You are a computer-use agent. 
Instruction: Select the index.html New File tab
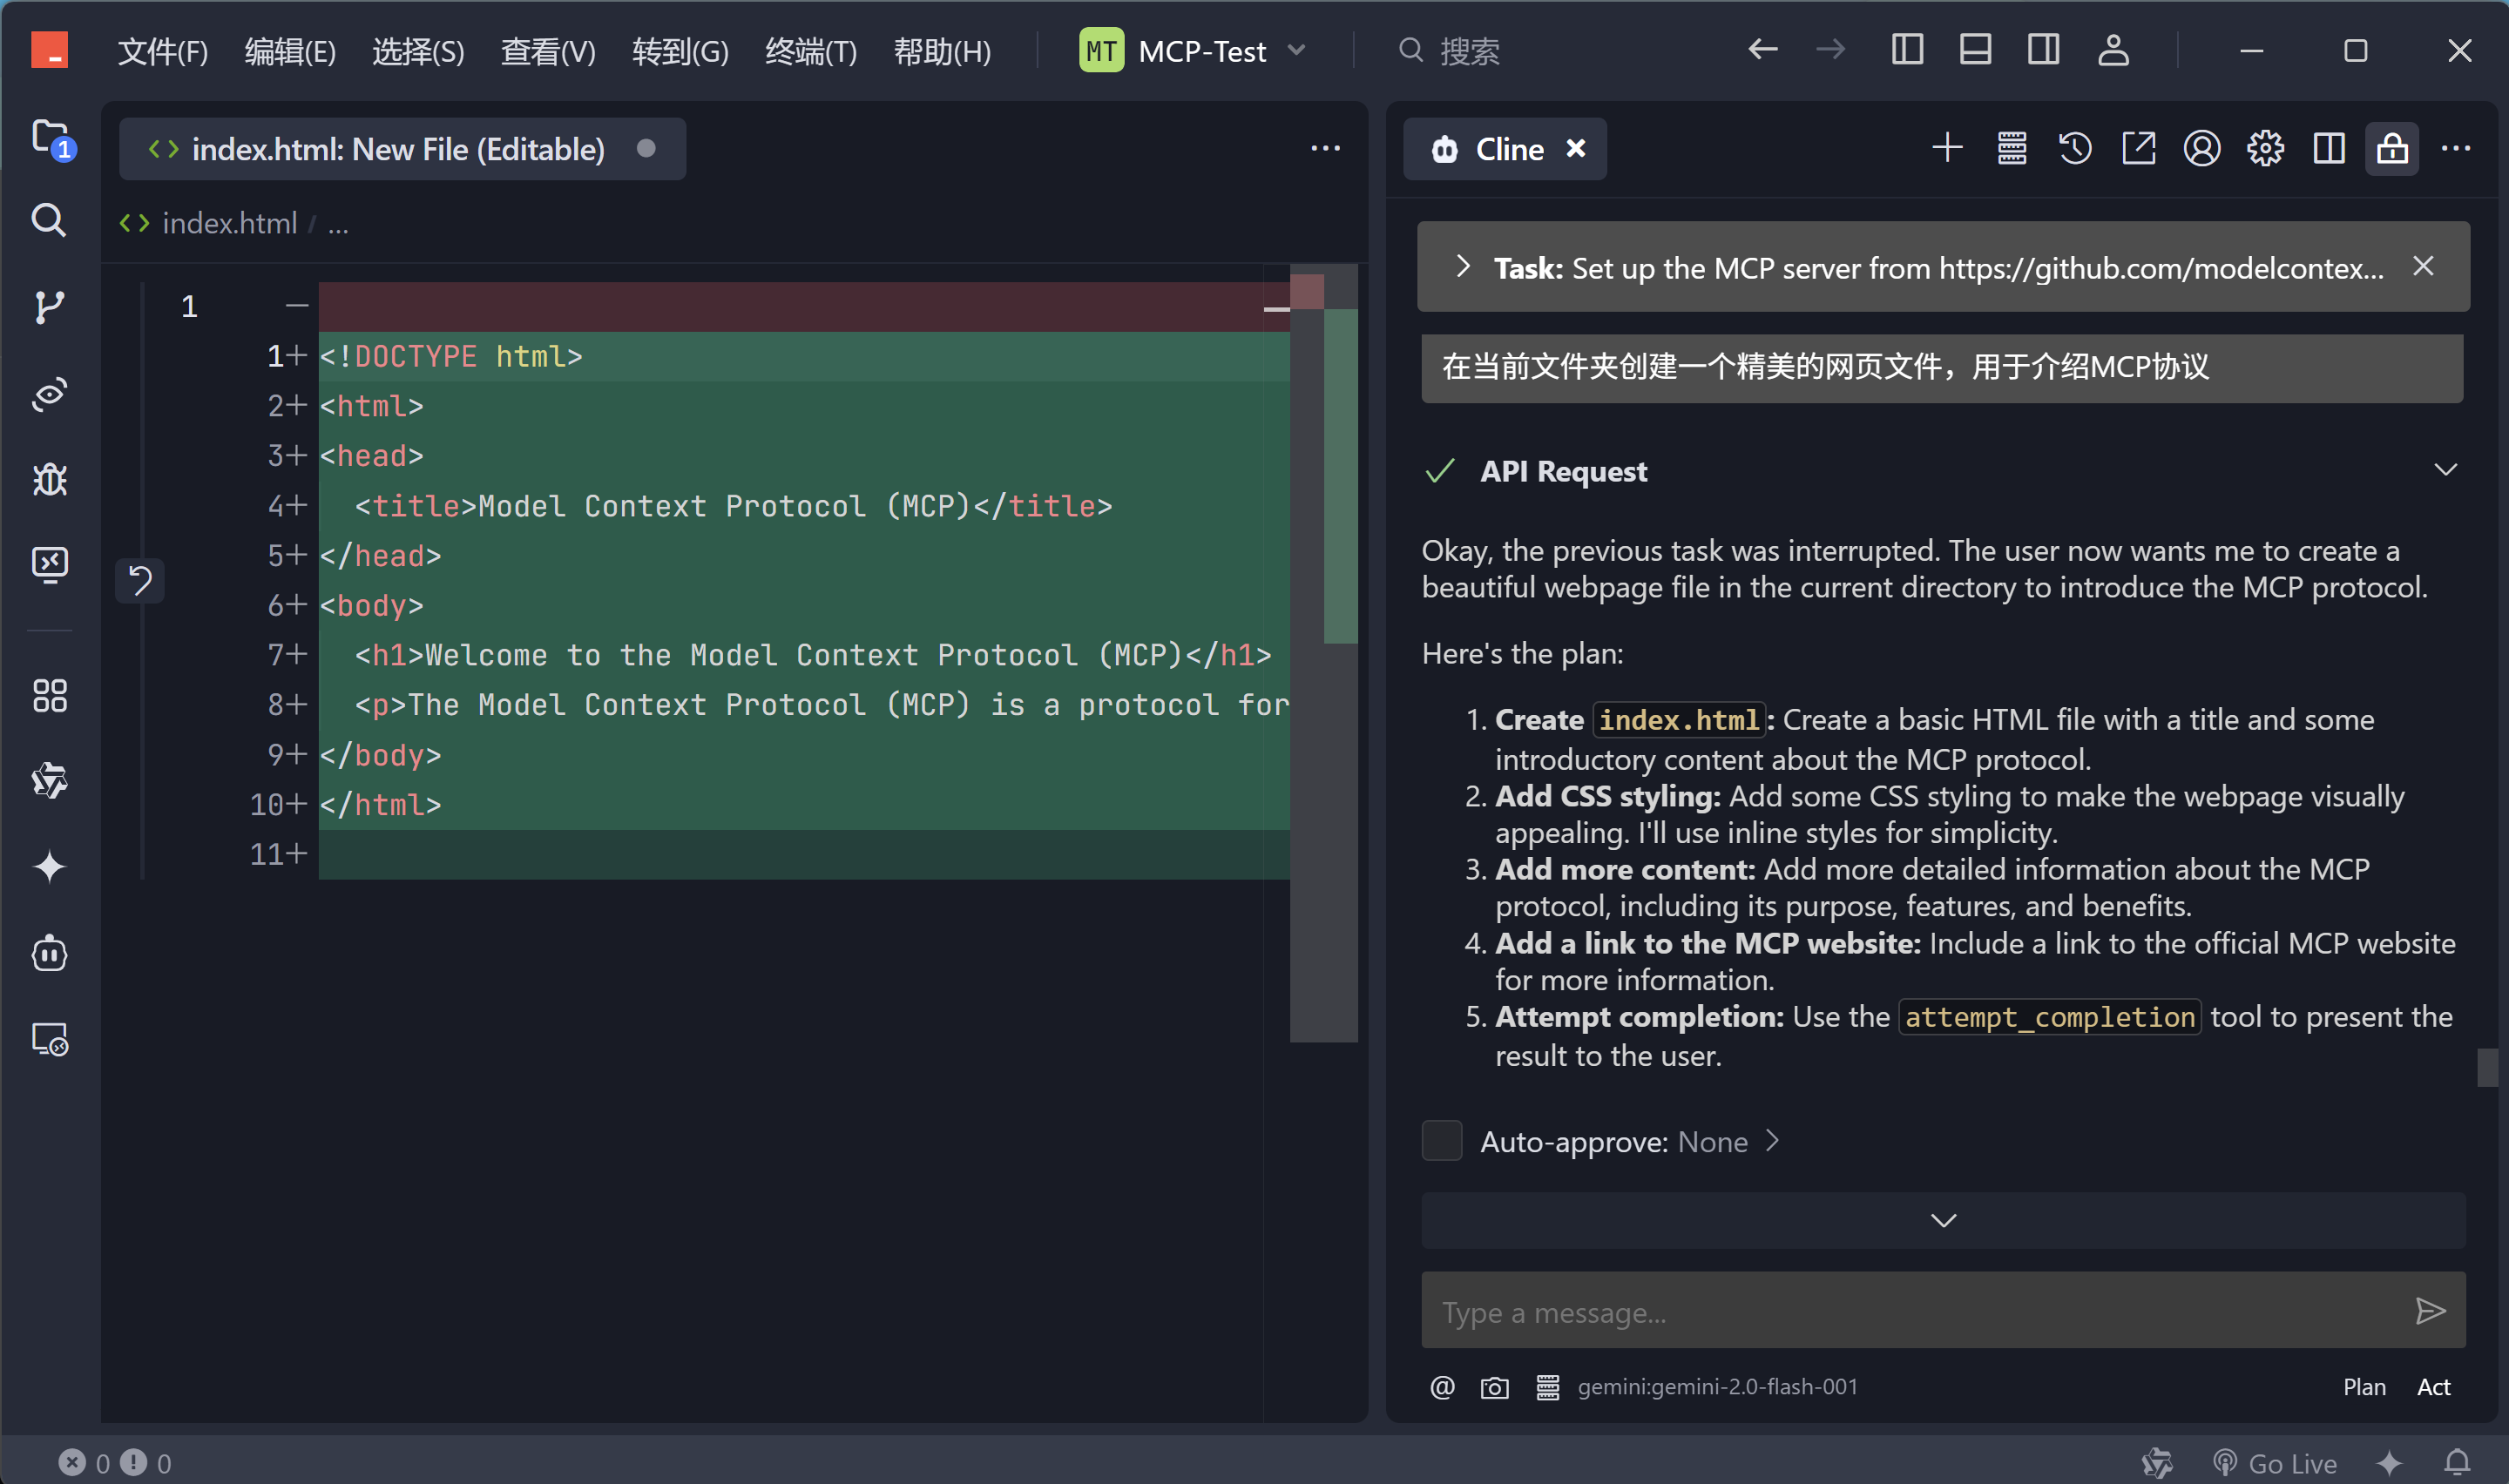(x=400, y=149)
